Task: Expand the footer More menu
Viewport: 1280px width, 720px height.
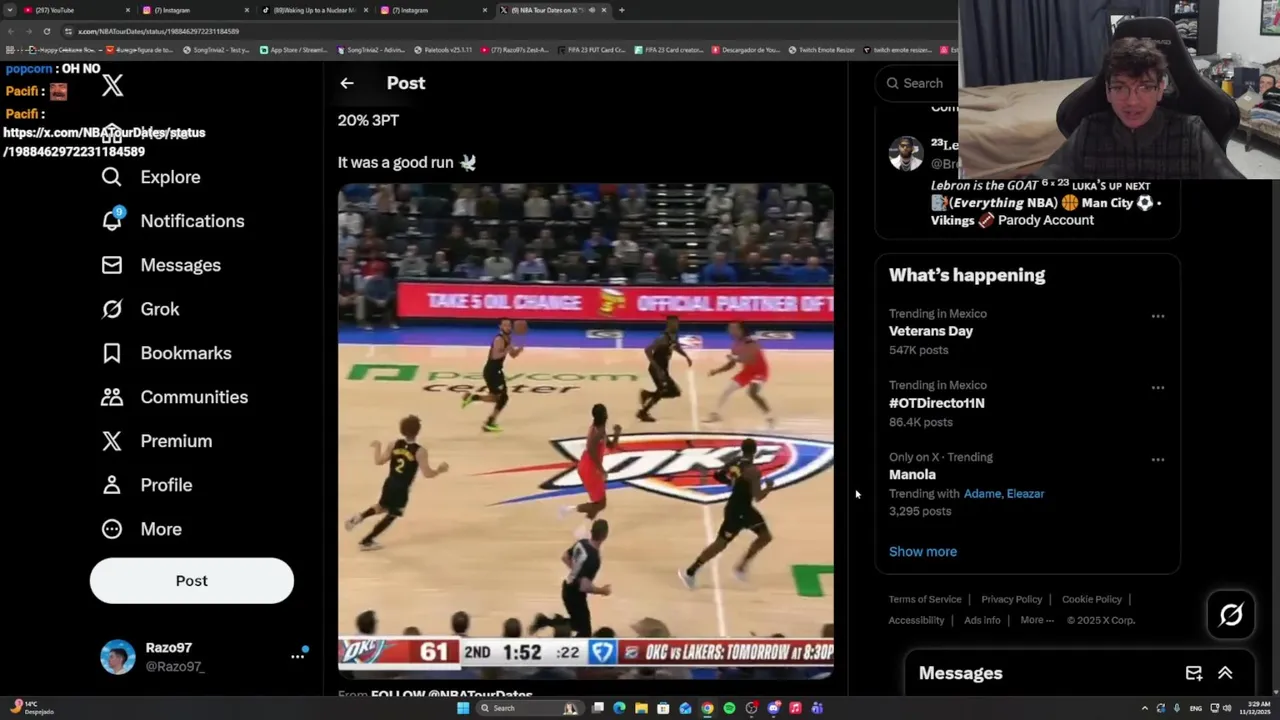Action: click(1037, 620)
